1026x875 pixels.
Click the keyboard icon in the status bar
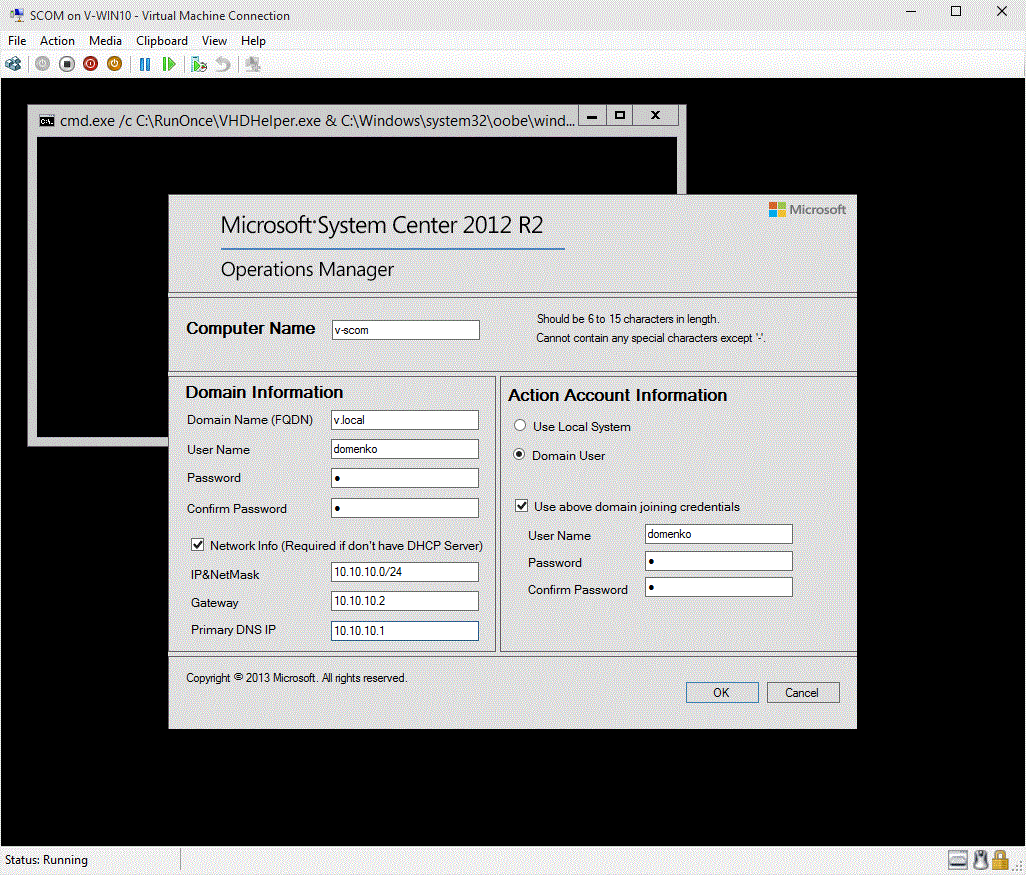pos(958,860)
